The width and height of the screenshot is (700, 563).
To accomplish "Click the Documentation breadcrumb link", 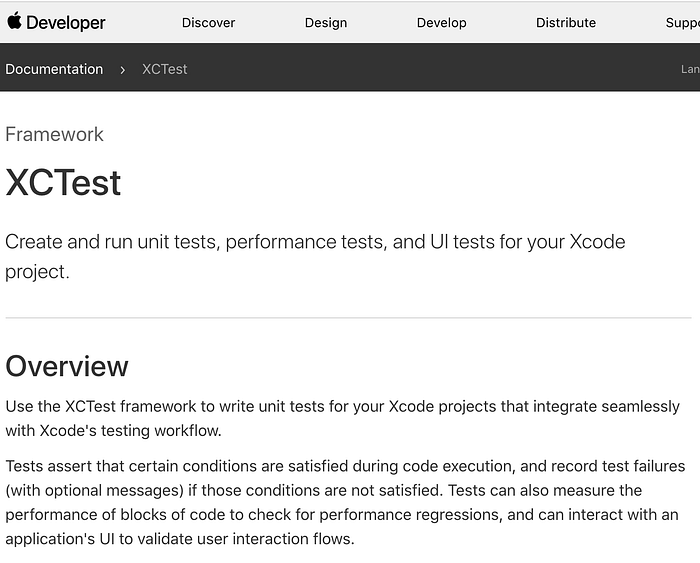I will (x=54, y=69).
